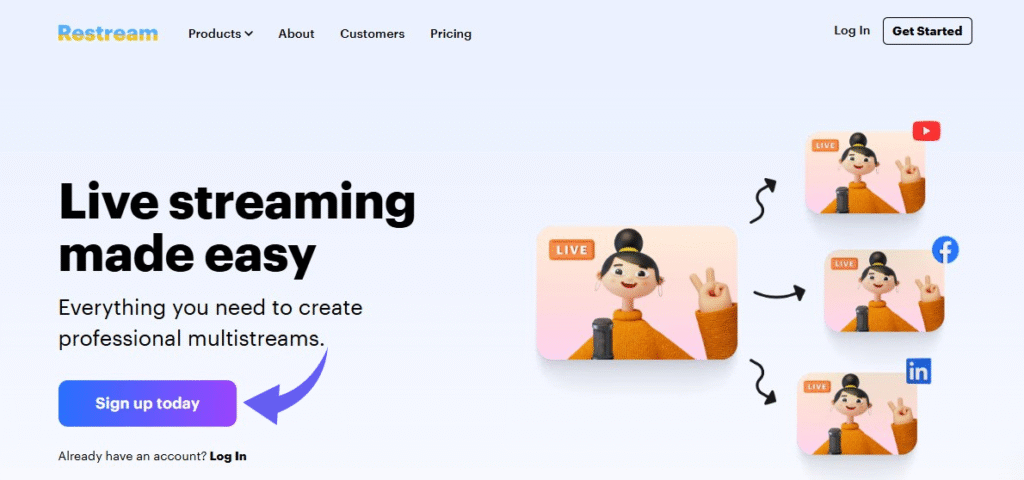Expand the Products dropdown menu

click(220, 33)
